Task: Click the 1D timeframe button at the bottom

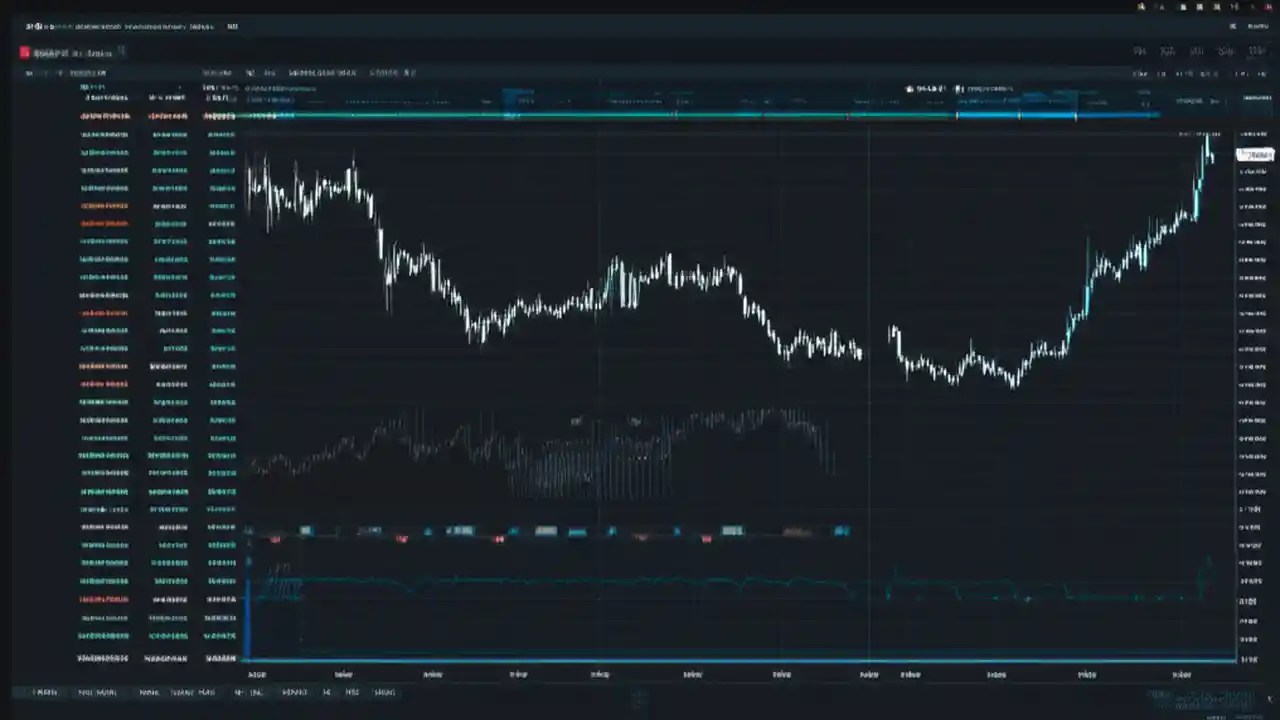Action: [326, 691]
